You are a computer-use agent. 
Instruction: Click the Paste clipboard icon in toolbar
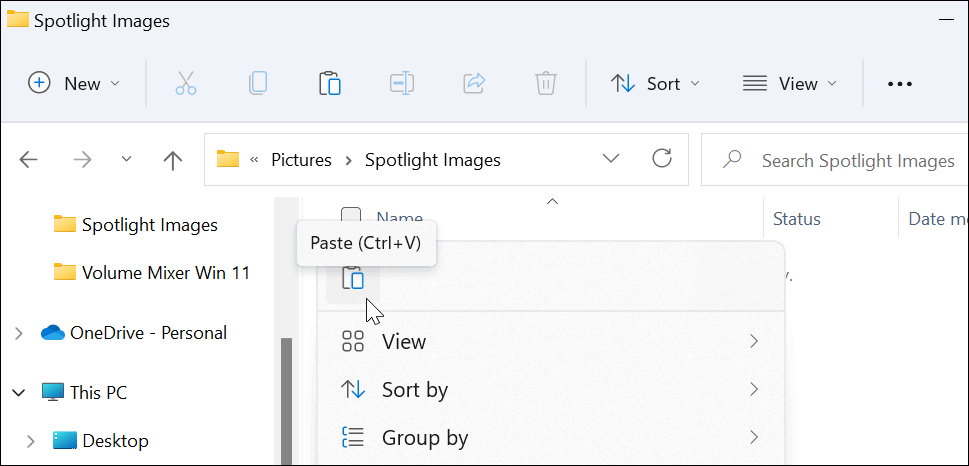[x=330, y=84]
